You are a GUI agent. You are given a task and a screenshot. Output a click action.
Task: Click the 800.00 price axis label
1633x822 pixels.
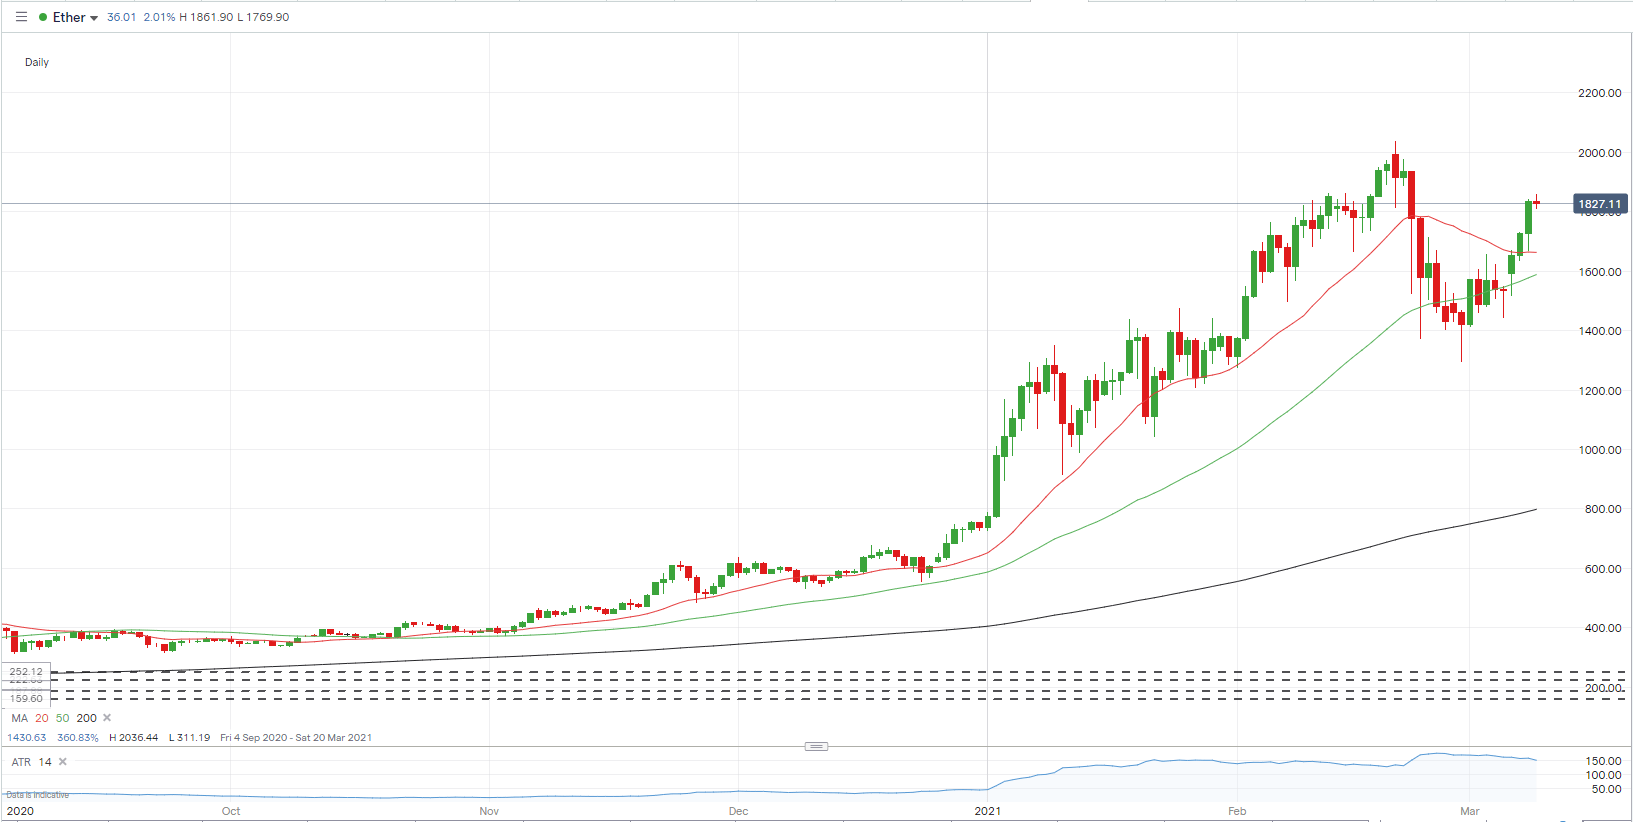[x=1603, y=509]
